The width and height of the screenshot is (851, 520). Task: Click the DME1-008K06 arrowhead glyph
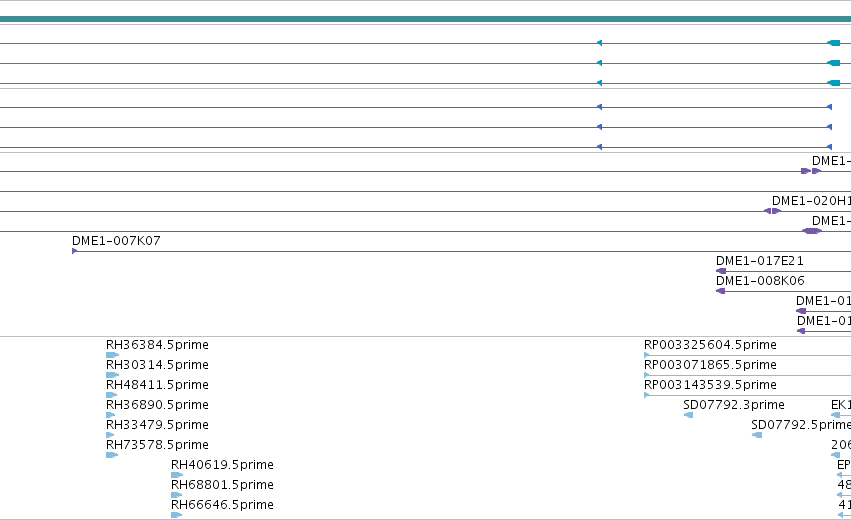720,291
